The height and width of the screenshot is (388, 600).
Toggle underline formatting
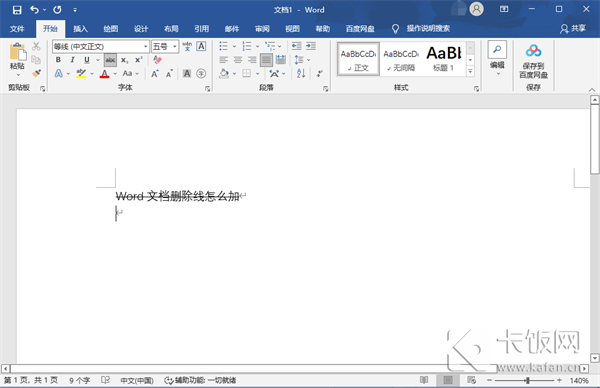pyautogui.click(x=87, y=60)
